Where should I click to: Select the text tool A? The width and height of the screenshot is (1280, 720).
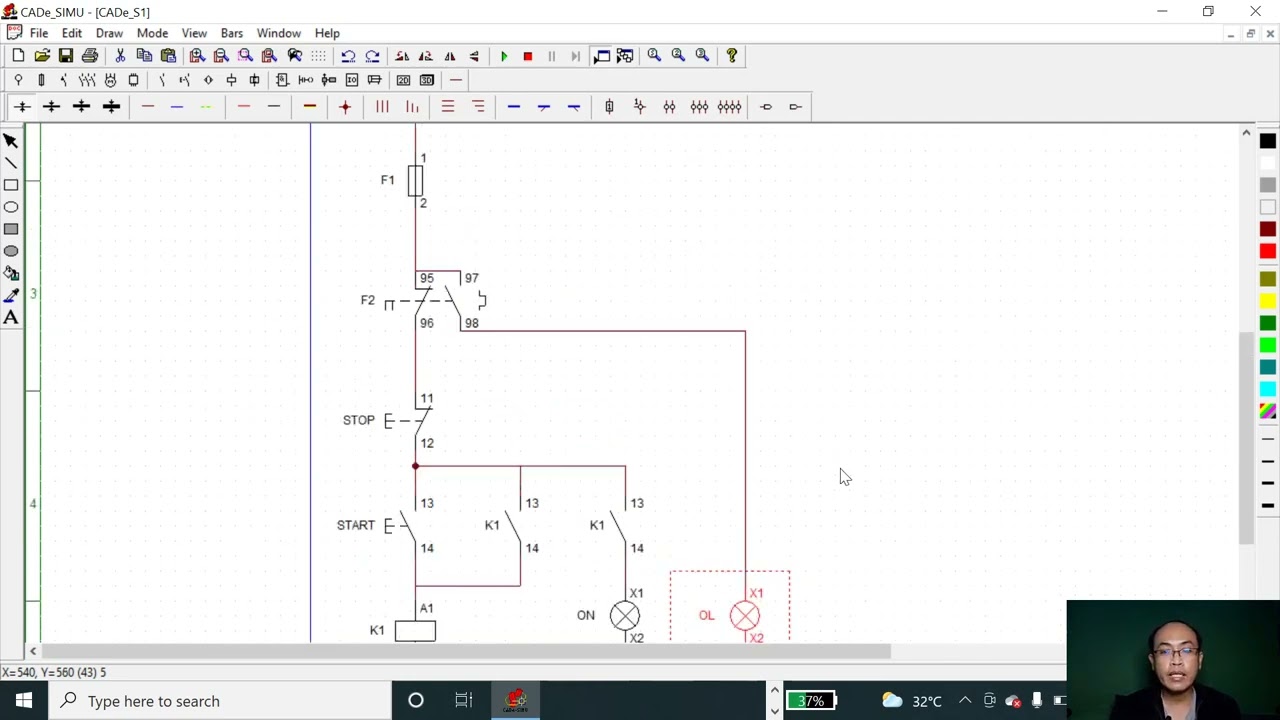[x=11, y=317]
